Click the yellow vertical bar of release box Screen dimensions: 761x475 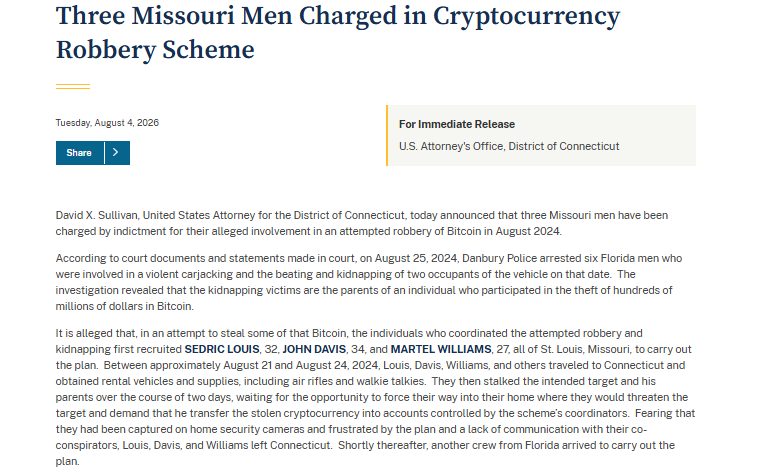[x=387, y=135]
